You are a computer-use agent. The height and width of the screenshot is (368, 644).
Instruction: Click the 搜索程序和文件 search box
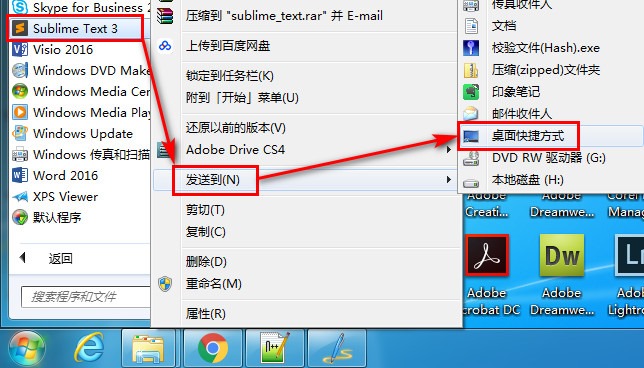pyautogui.click(x=86, y=297)
